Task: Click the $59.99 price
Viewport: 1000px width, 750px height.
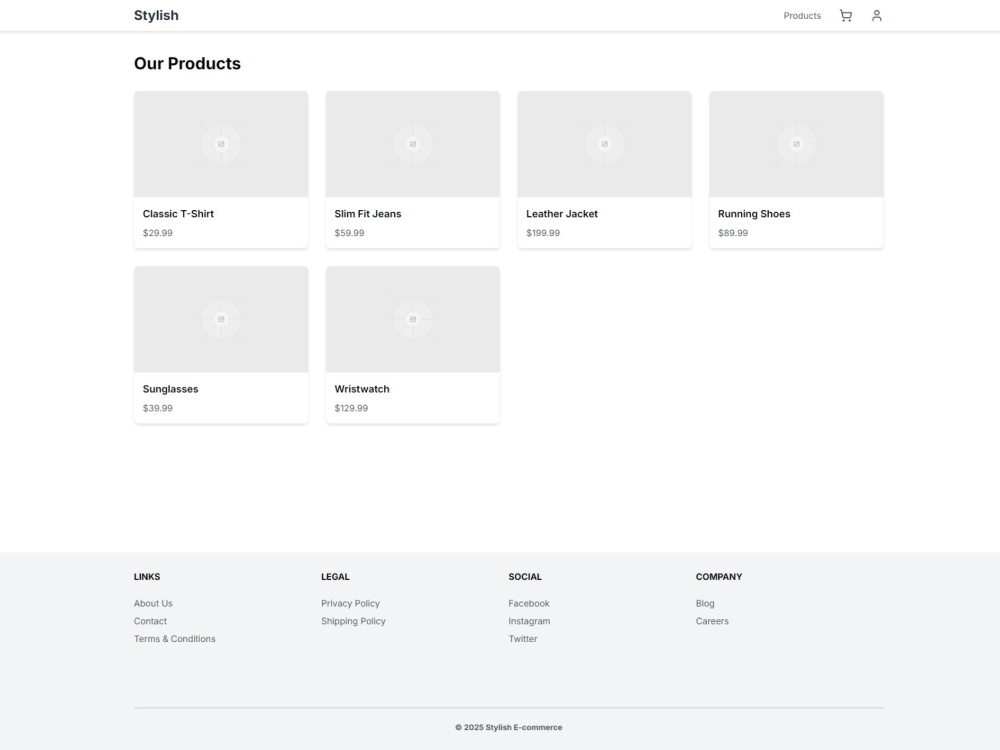Action: (x=349, y=233)
